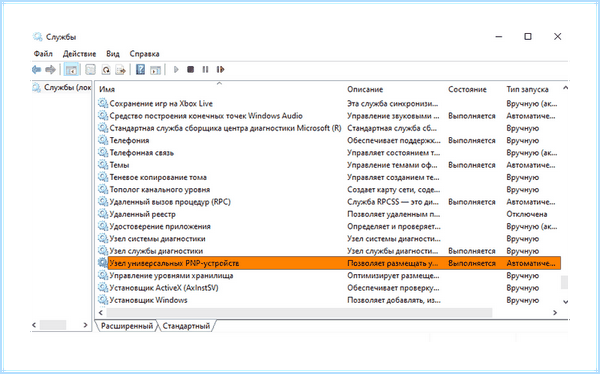Image resolution: width=600 pixels, height=374 pixels.
Task: Select Службы (лок tree node
Action: [62, 88]
